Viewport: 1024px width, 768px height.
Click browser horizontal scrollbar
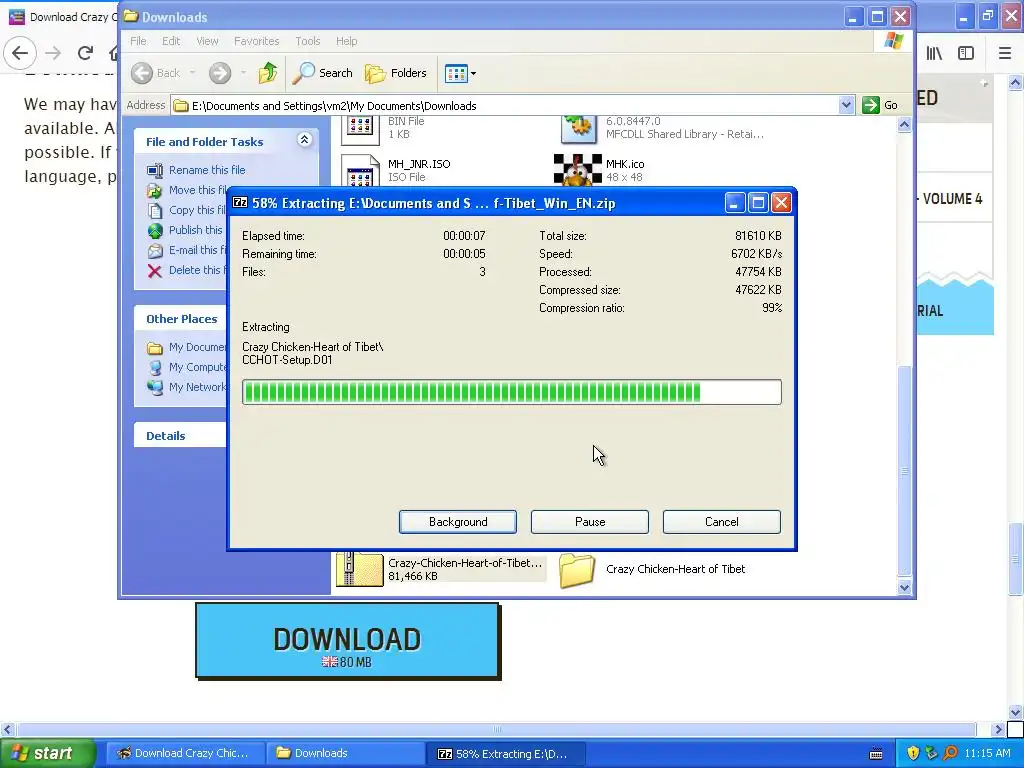click(x=497, y=729)
